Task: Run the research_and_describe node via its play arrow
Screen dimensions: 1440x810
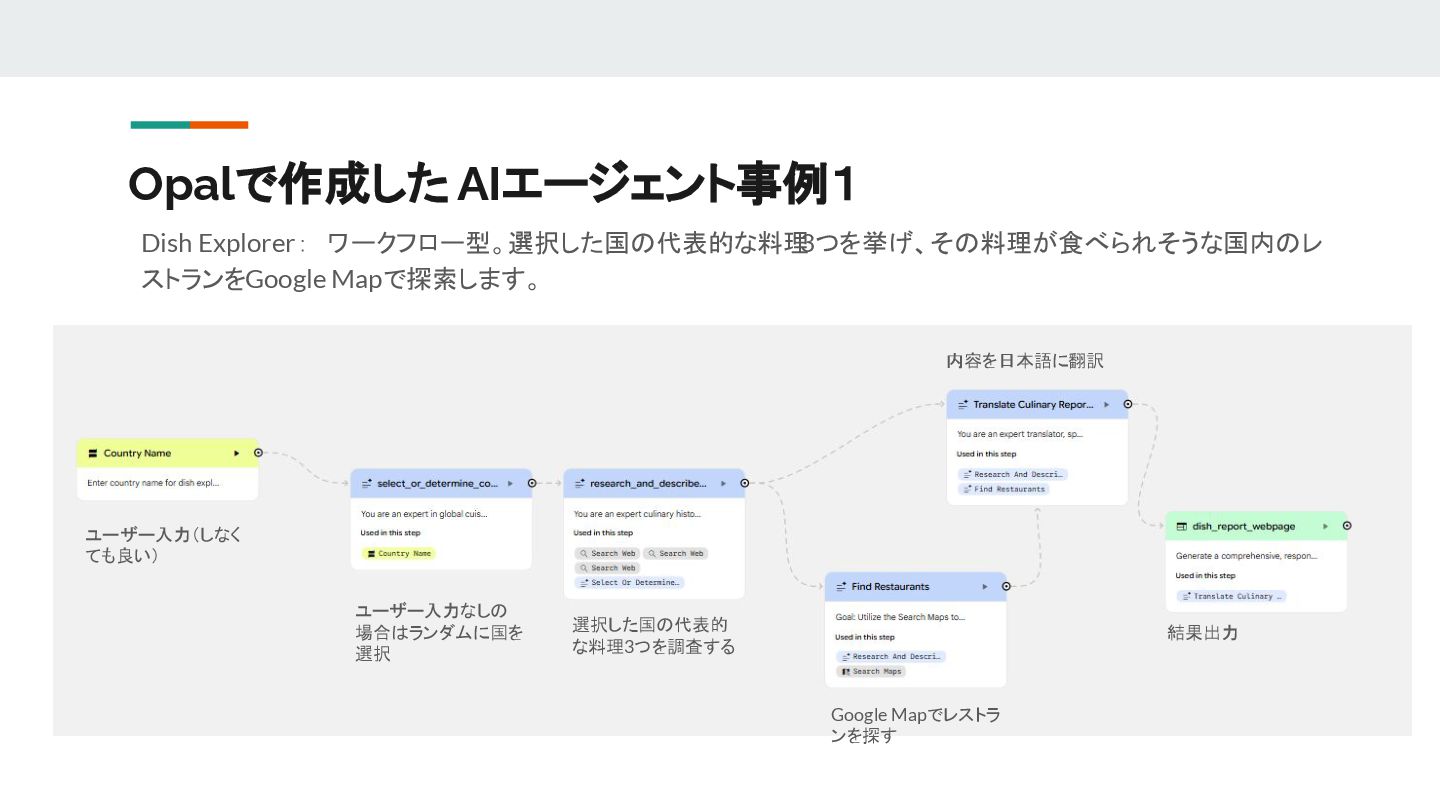Action: [x=723, y=483]
